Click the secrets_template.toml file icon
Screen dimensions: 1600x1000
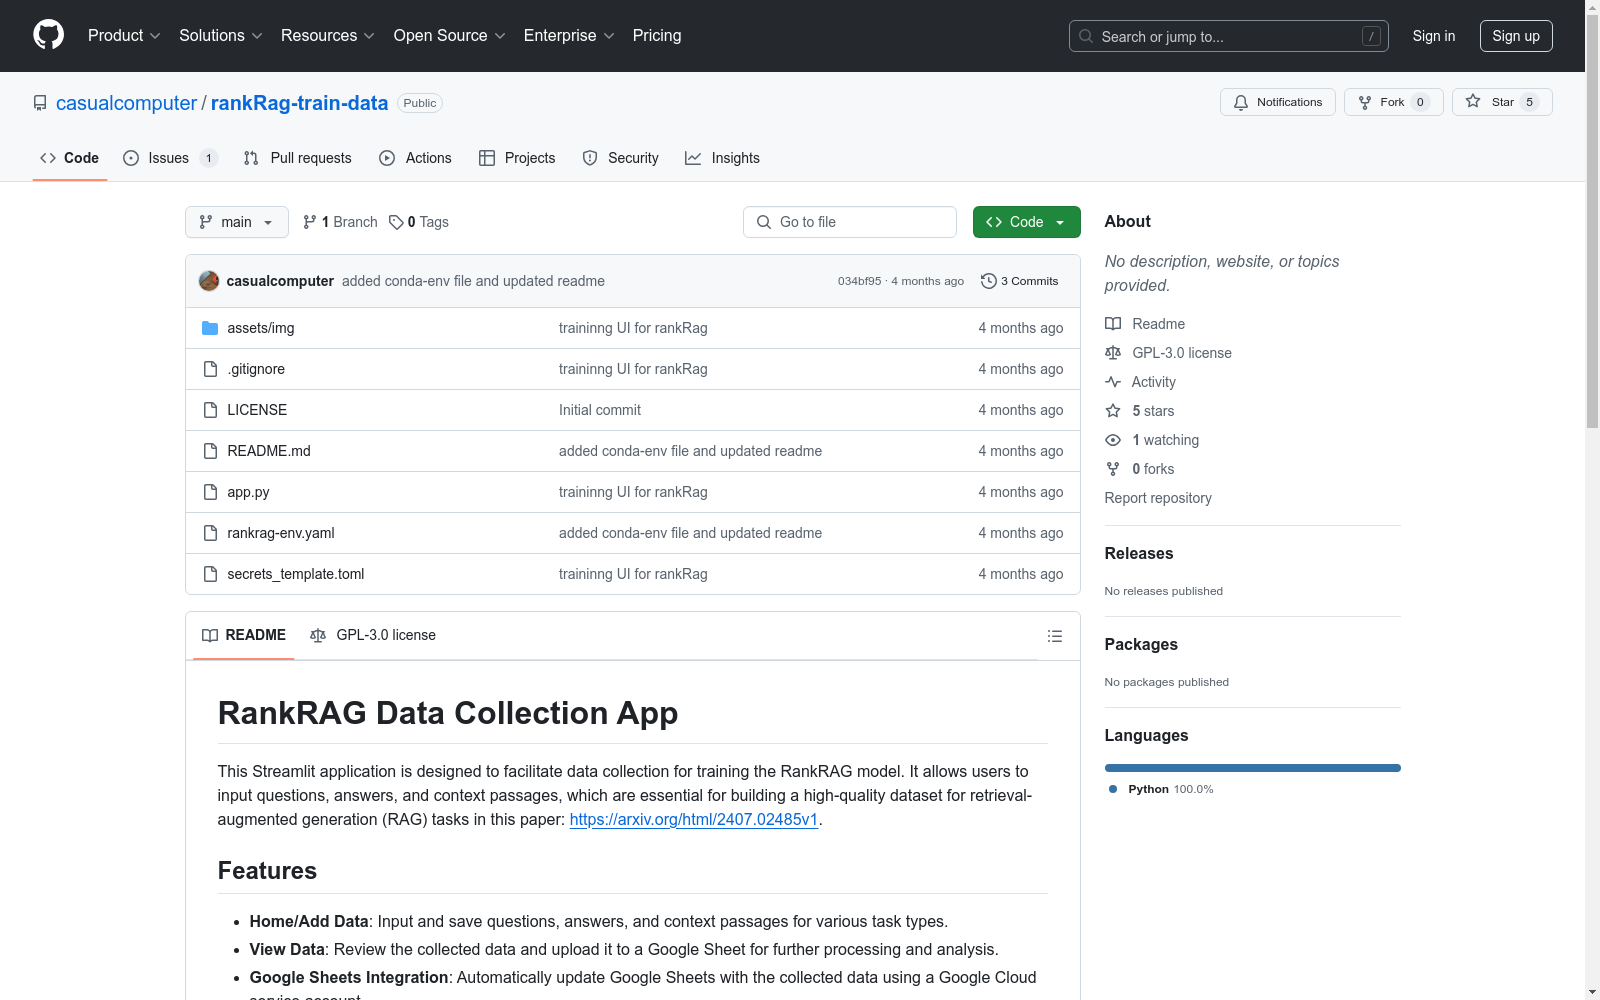point(210,574)
